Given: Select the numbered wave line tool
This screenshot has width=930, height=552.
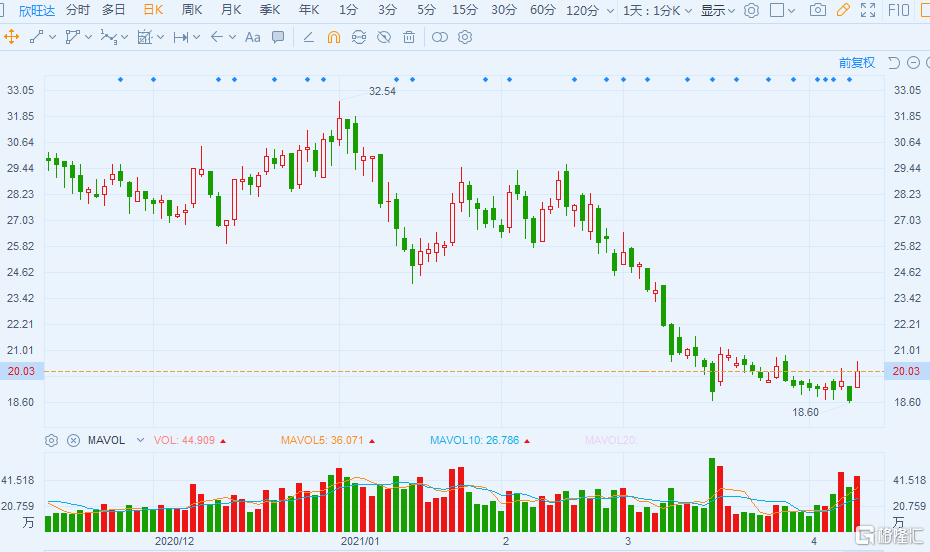Looking at the screenshot, I should 108,37.
